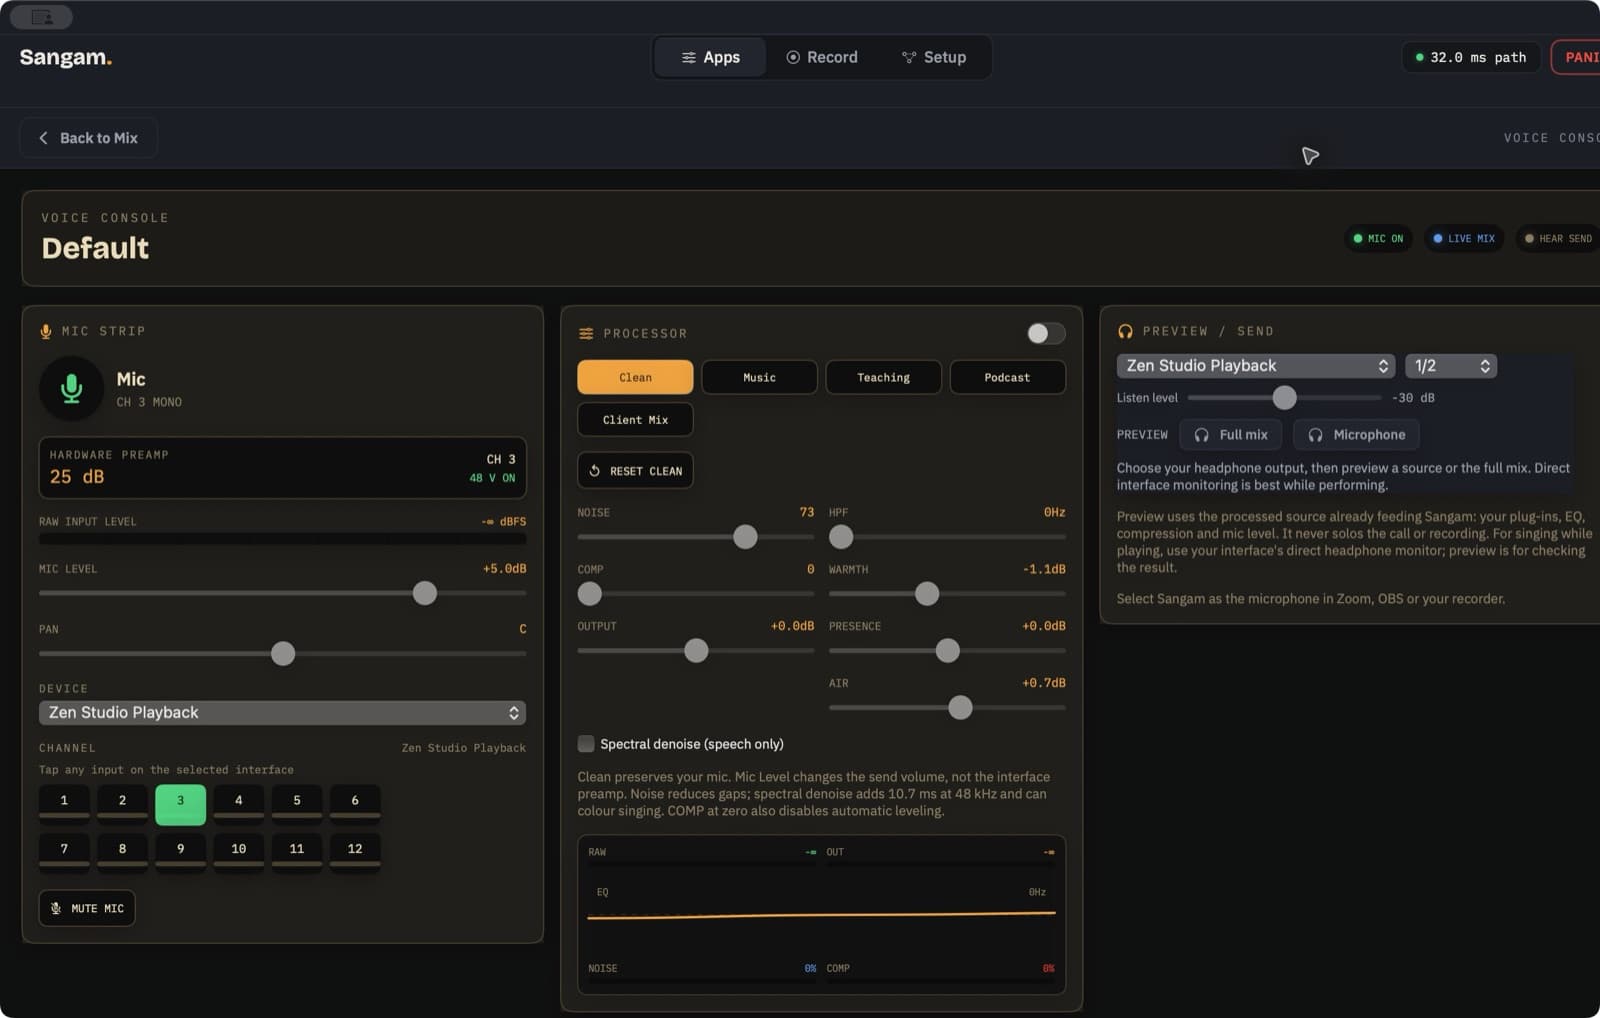Click the Processor panel sliders icon

pos(586,333)
